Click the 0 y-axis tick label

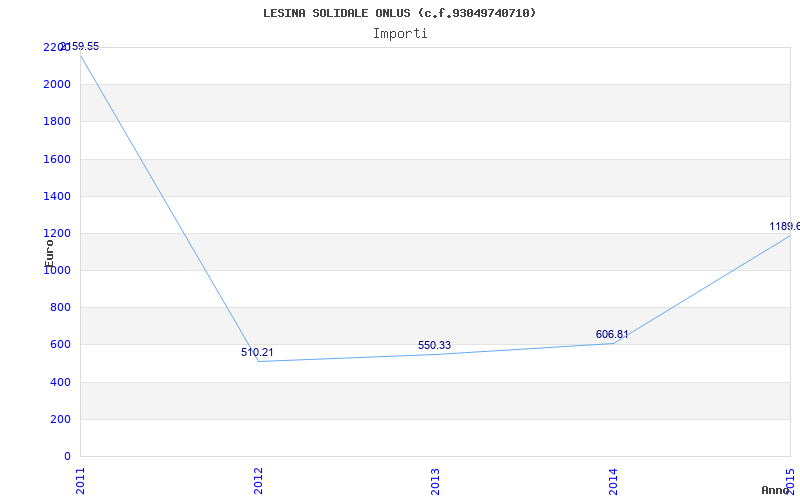[x=67, y=456]
